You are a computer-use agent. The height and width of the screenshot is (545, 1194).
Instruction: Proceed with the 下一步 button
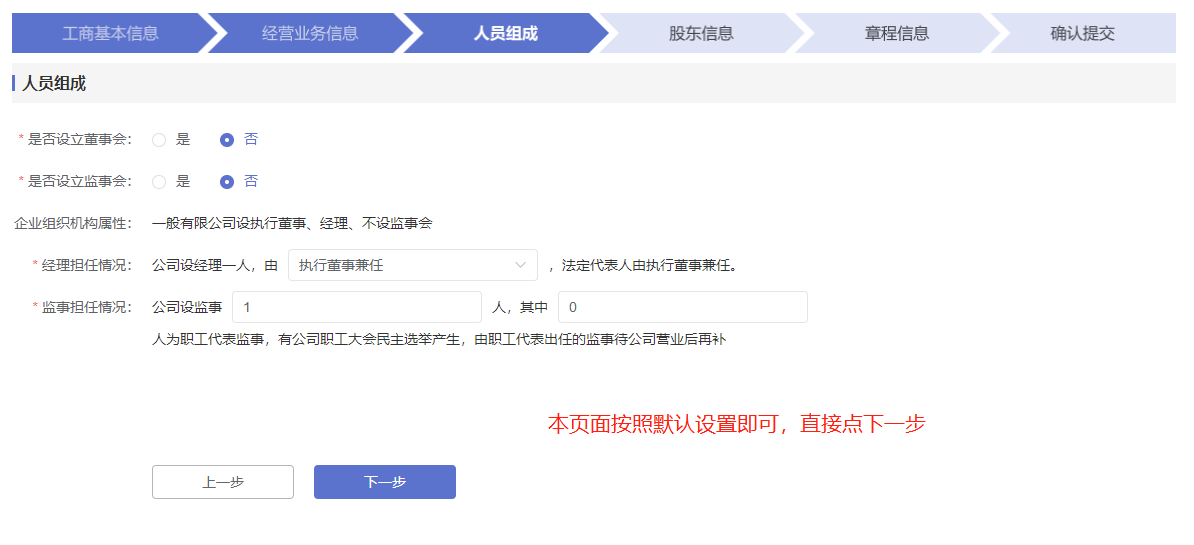click(x=385, y=482)
